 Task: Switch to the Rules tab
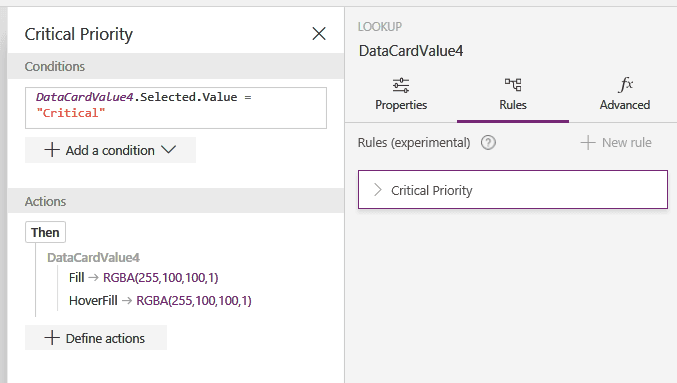[513, 95]
